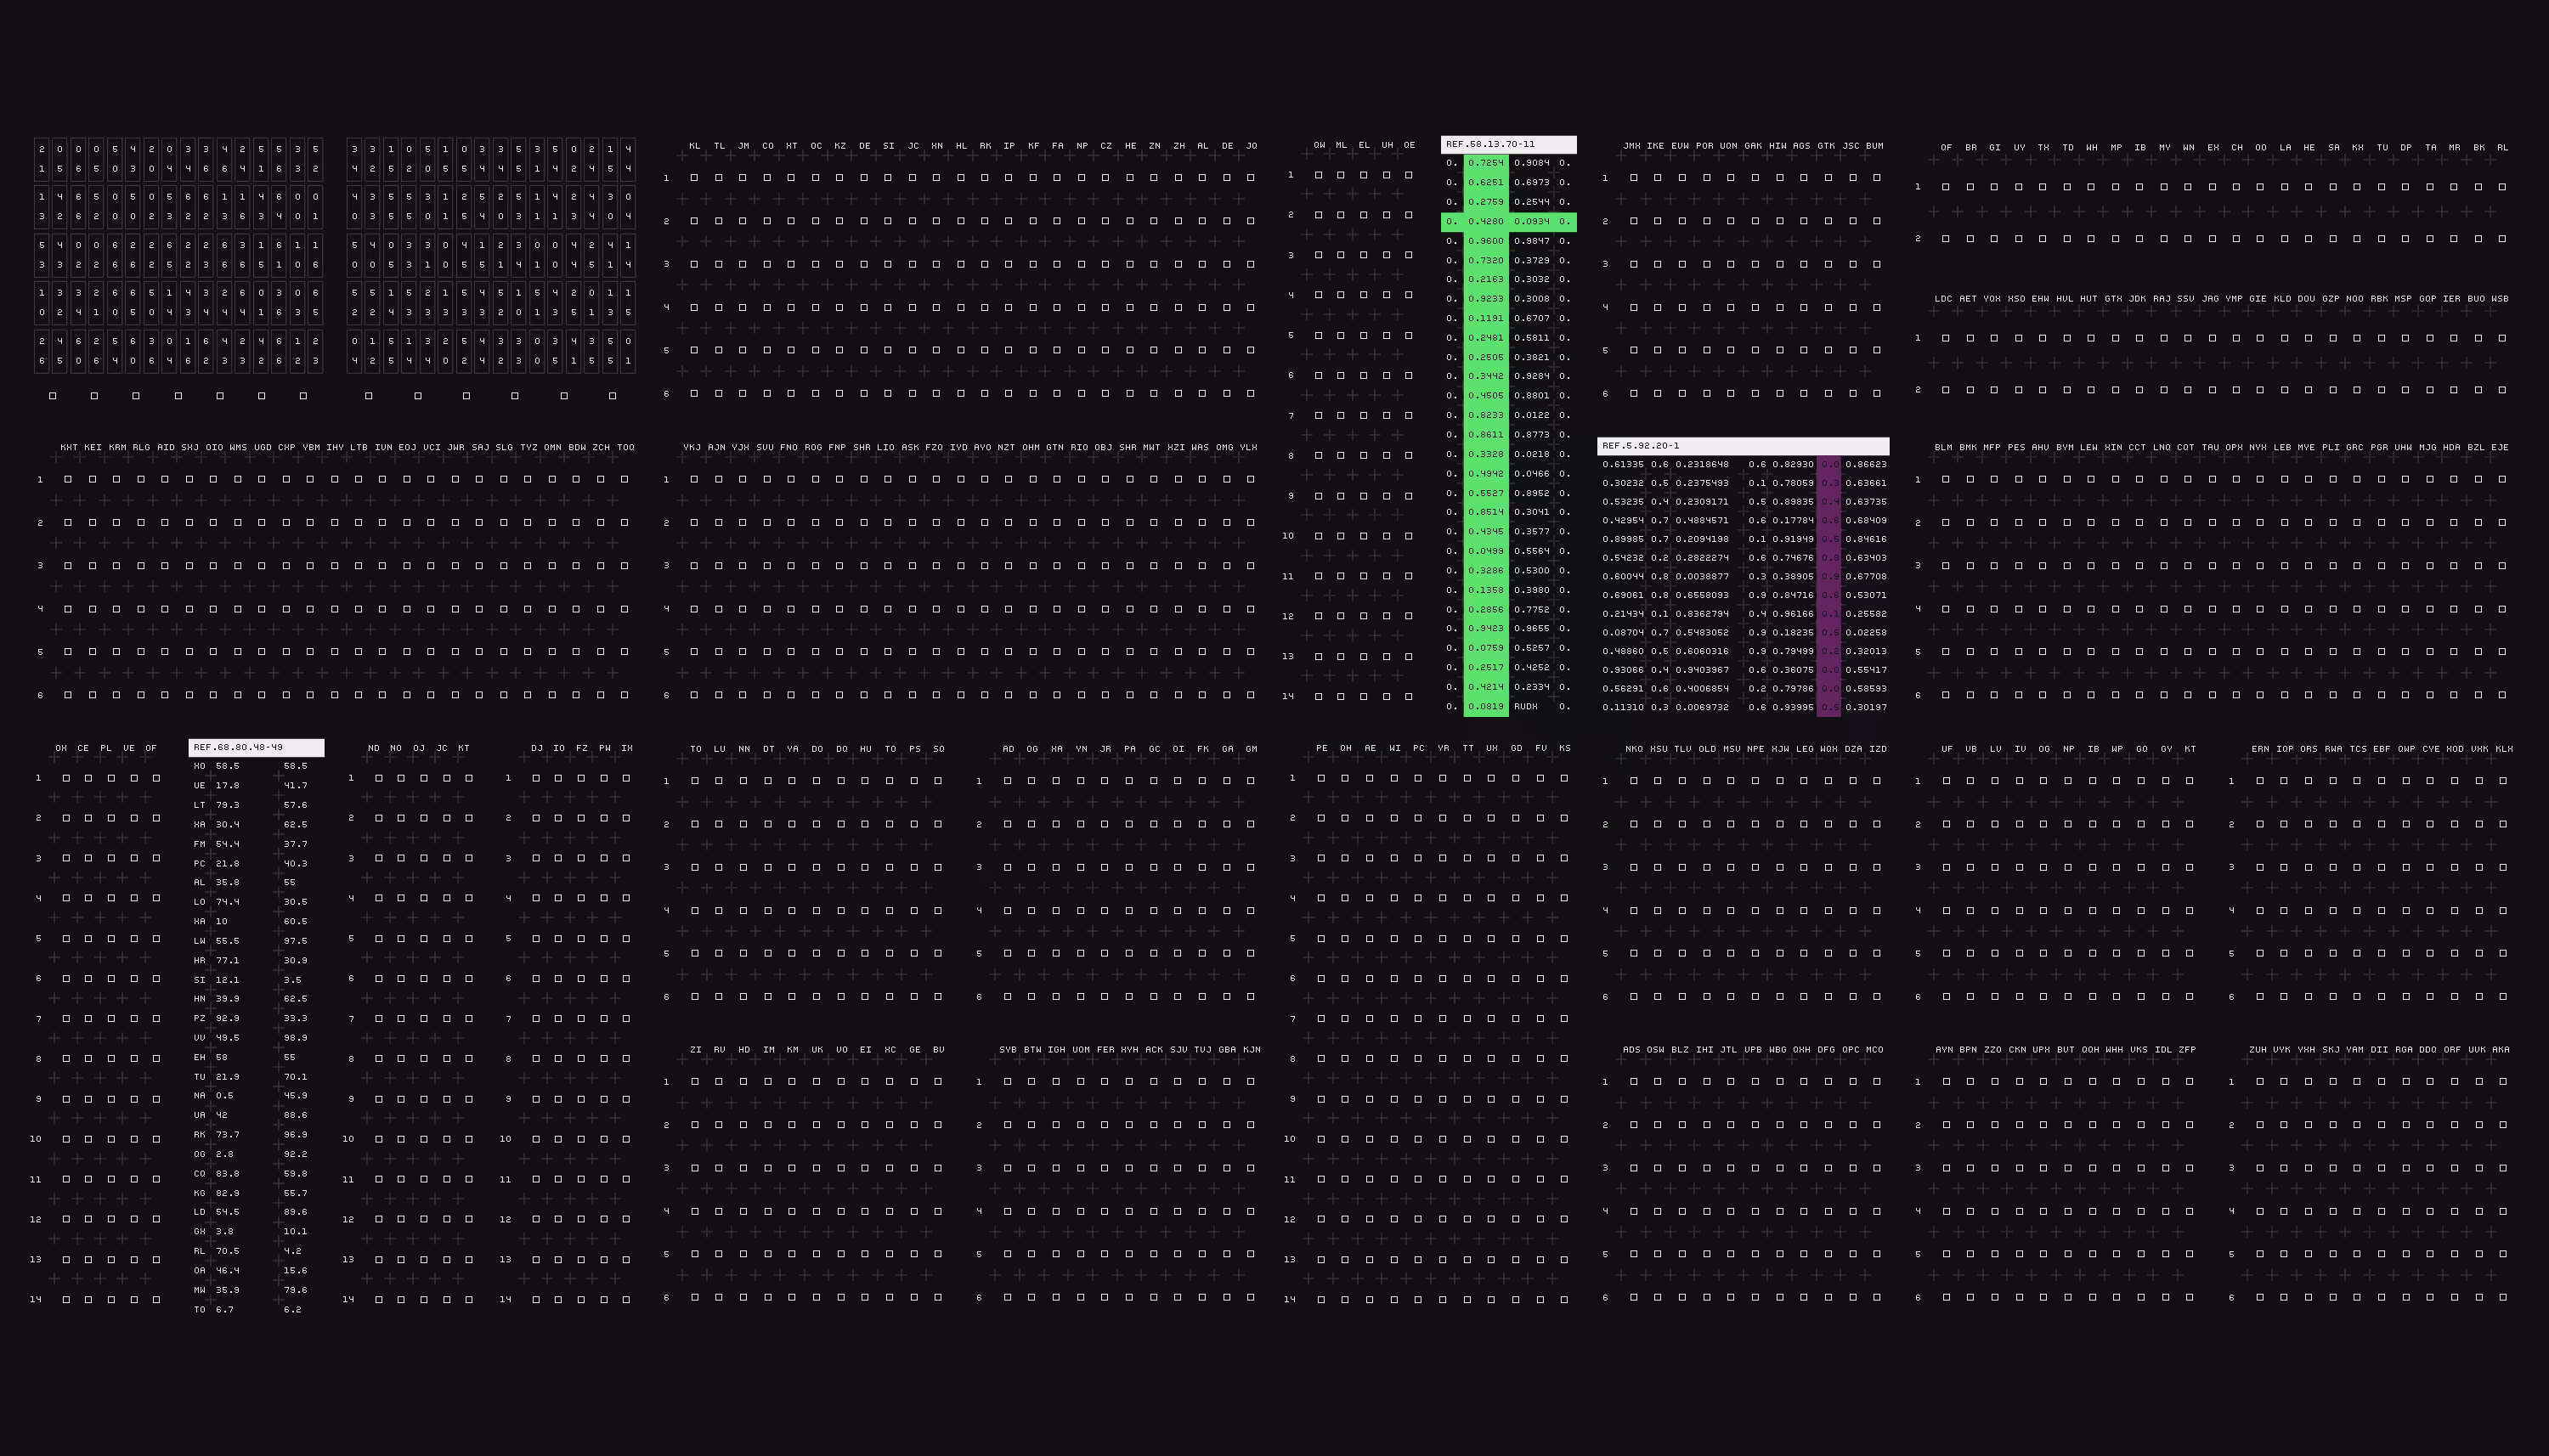Tick the checkbox under CZ in row 5
Viewport: 2549px width, 1456px height.
tap(1106, 350)
